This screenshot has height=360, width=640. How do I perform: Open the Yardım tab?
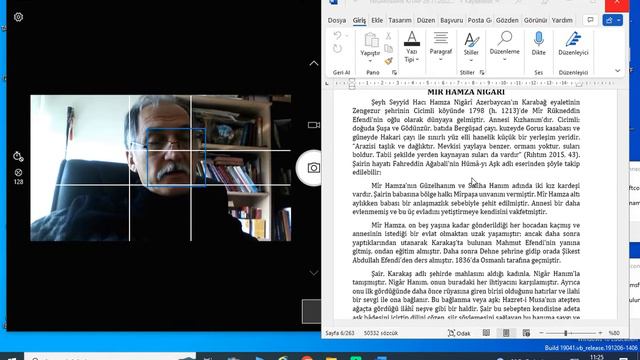pyautogui.click(x=562, y=20)
